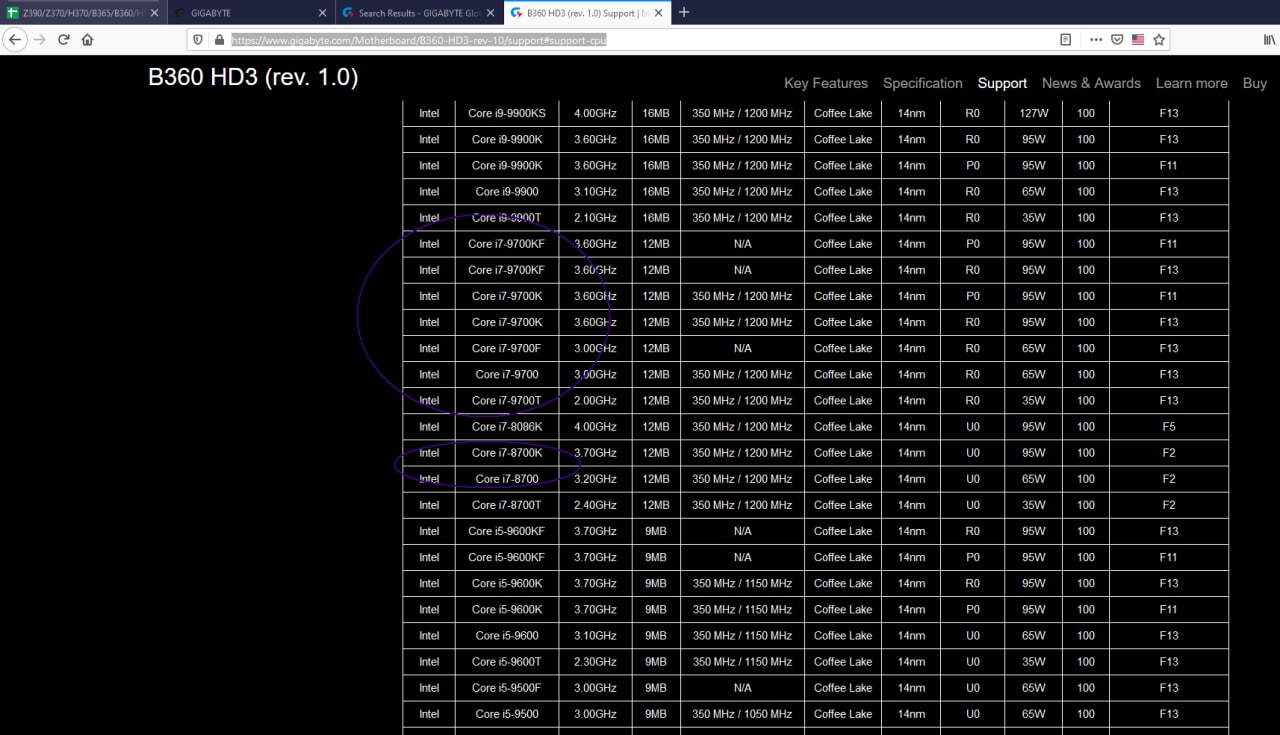Select the Core i9-9900 model cell
Image resolution: width=1280 pixels, height=735 pixels.
point(507,192)
